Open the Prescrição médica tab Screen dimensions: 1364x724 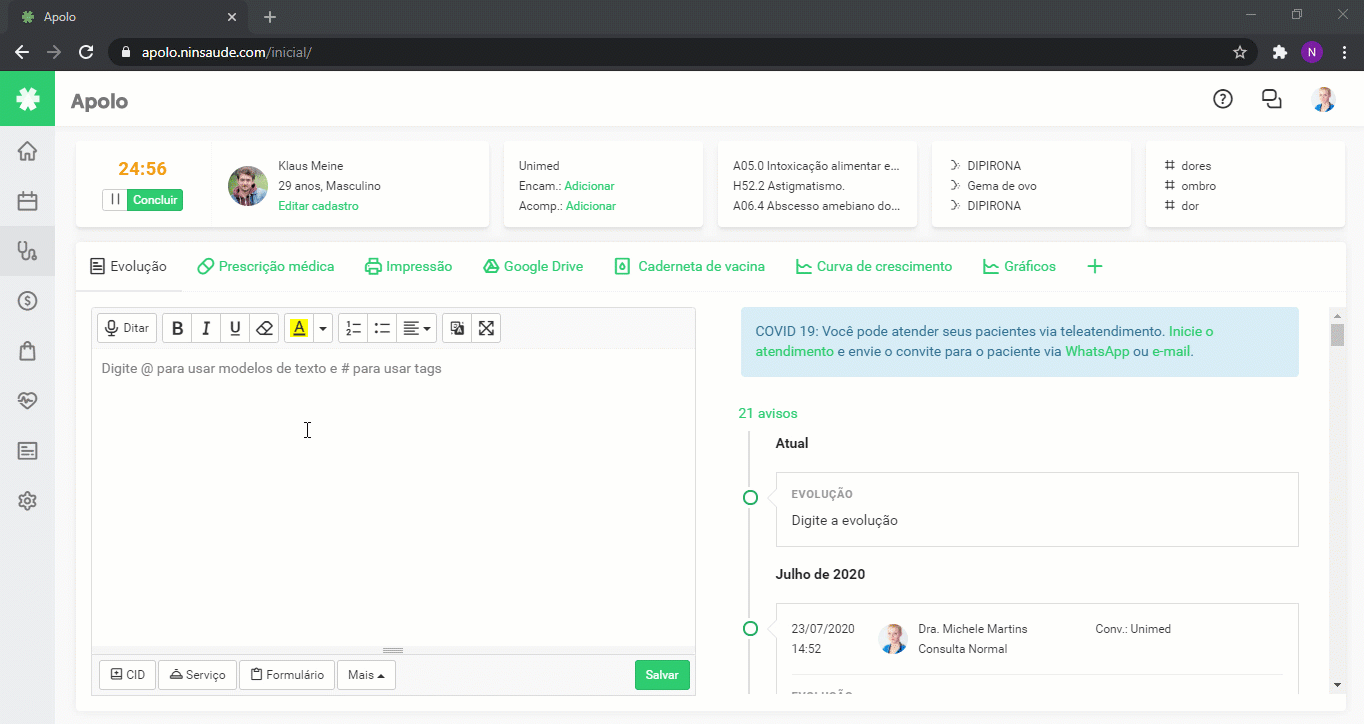point(266,266)
